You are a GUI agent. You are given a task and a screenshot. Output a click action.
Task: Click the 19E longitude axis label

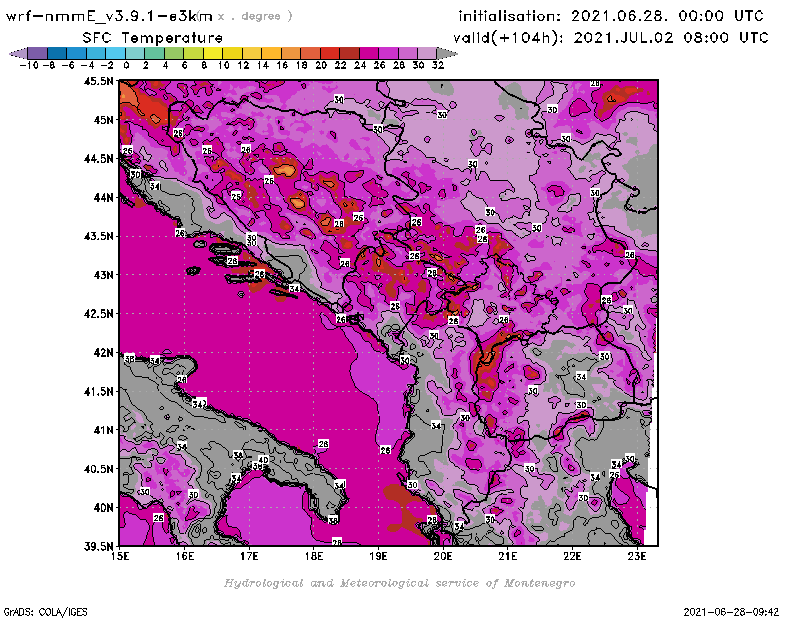point(378,556)
